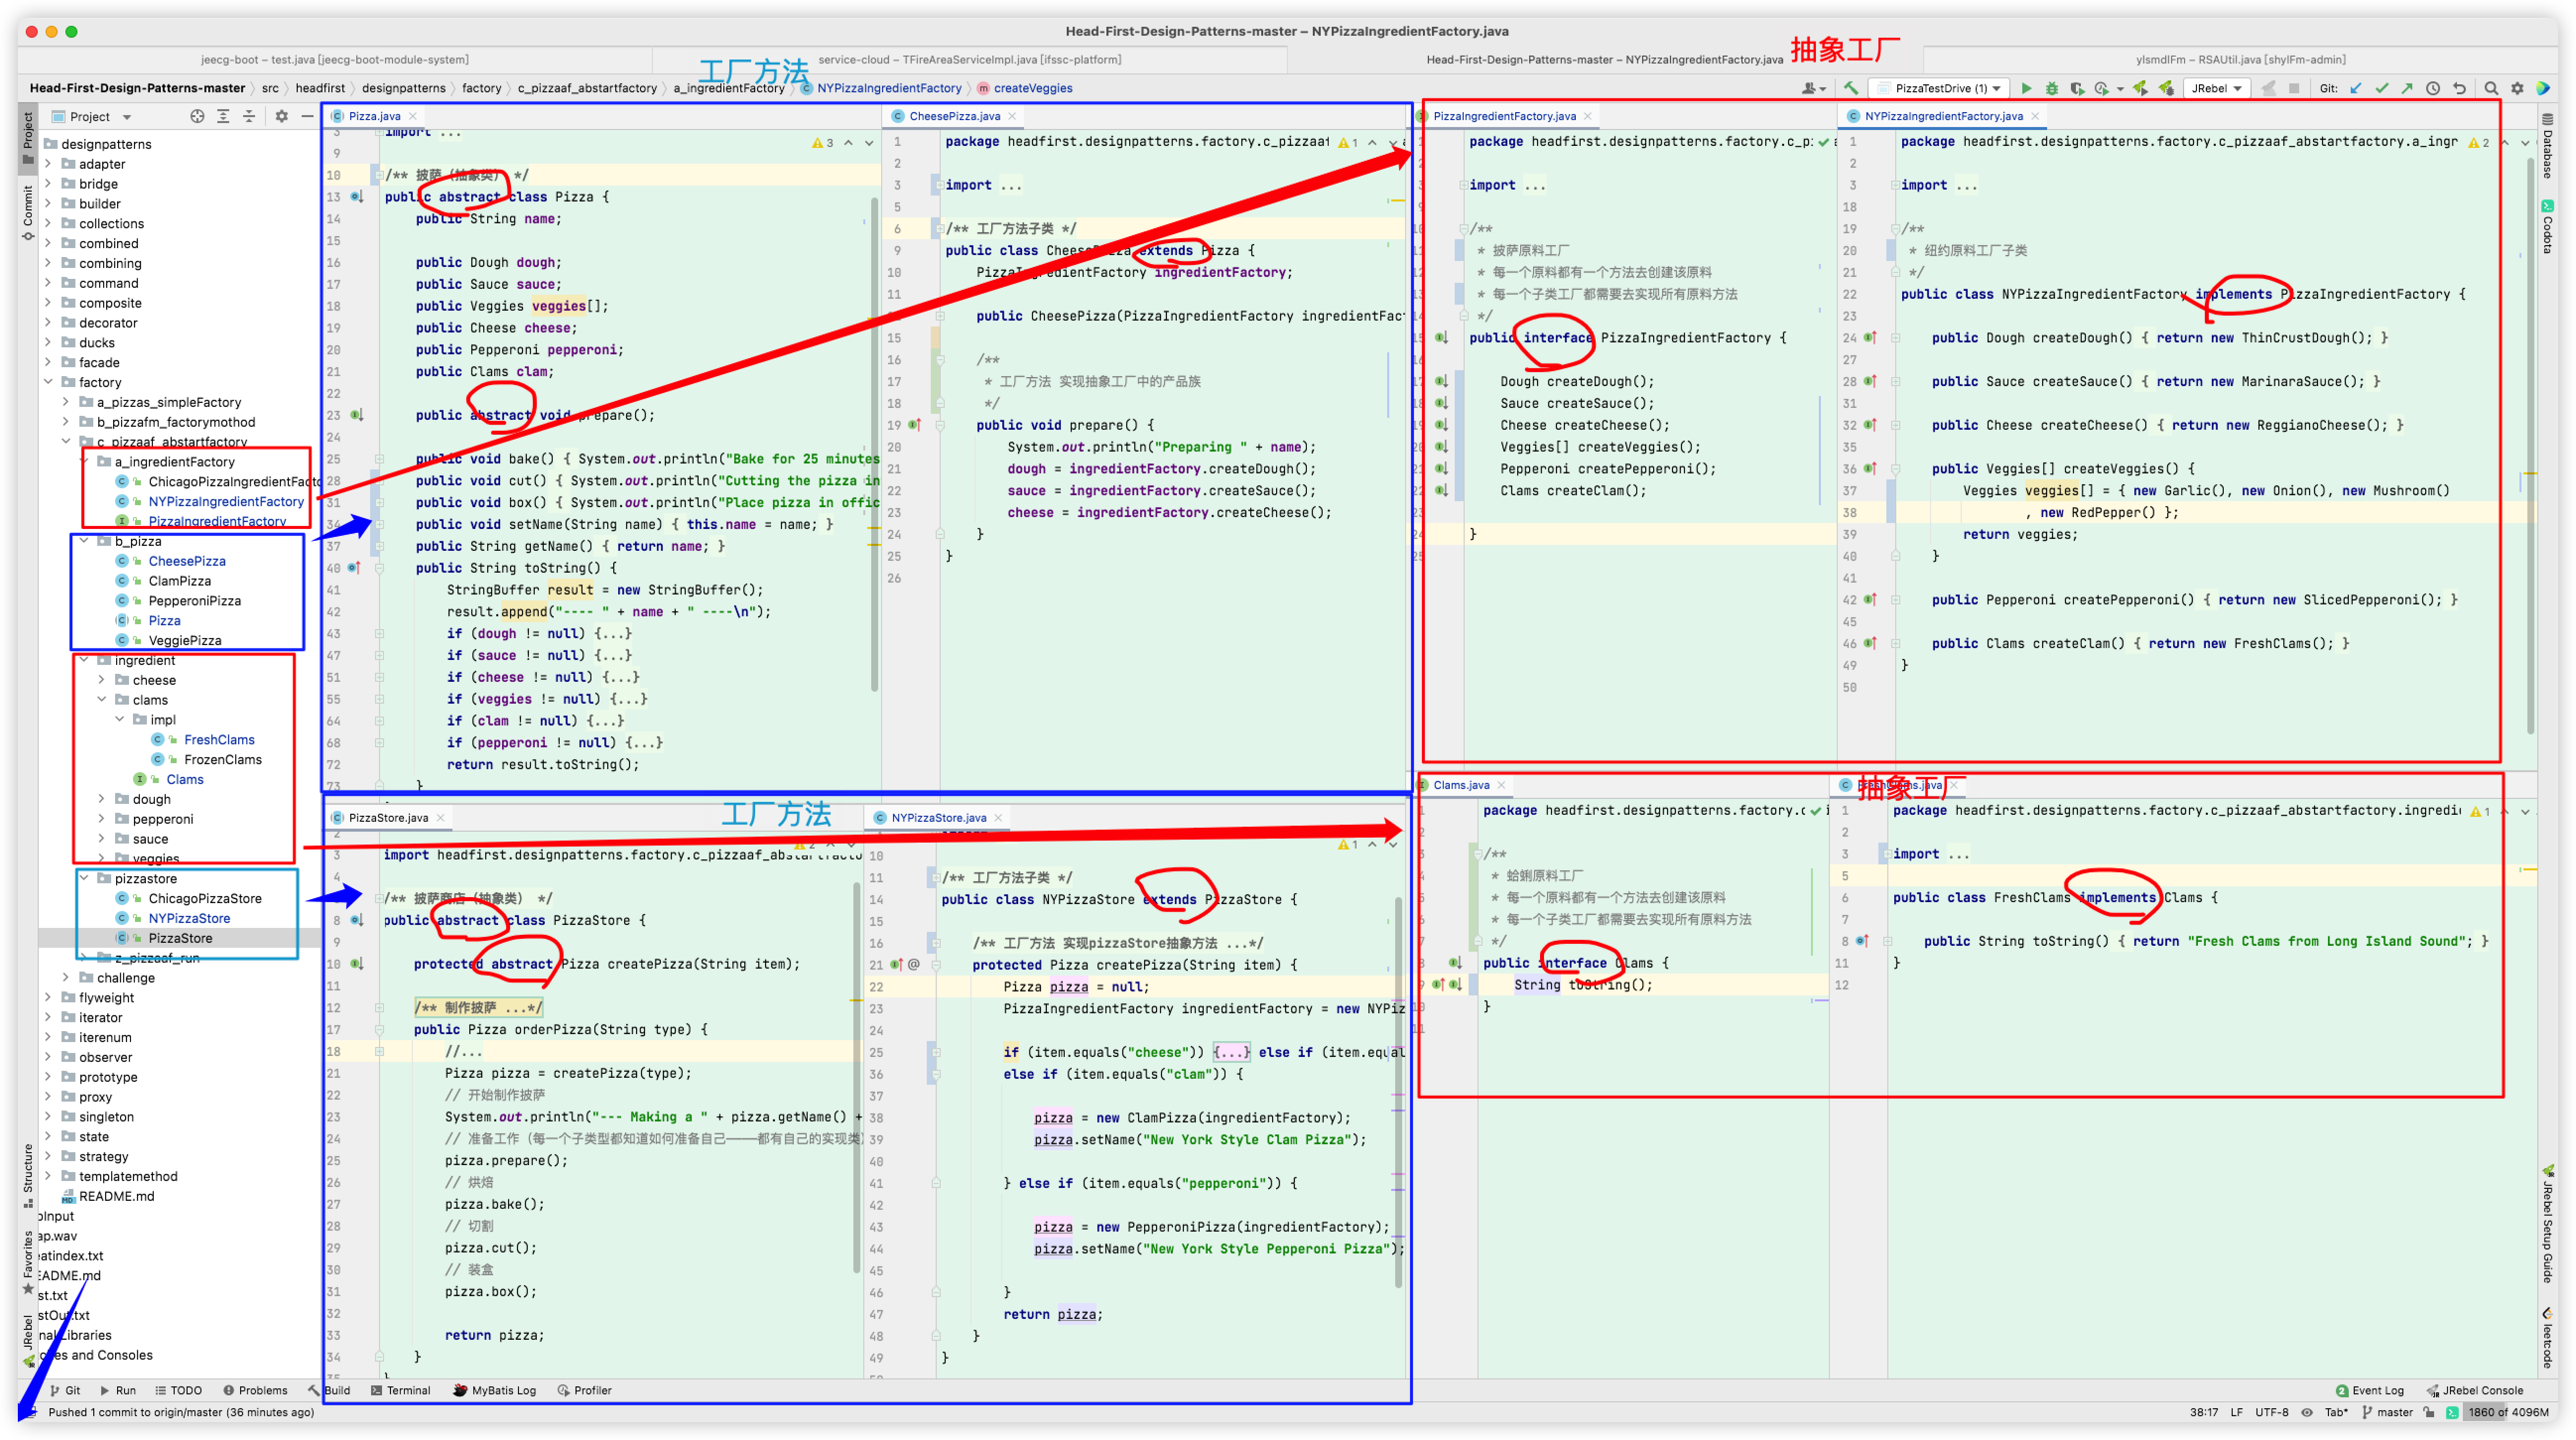Expand the cheese folder under ingredient
The image size is (2576, 1440).
click(x=101, y=680)
